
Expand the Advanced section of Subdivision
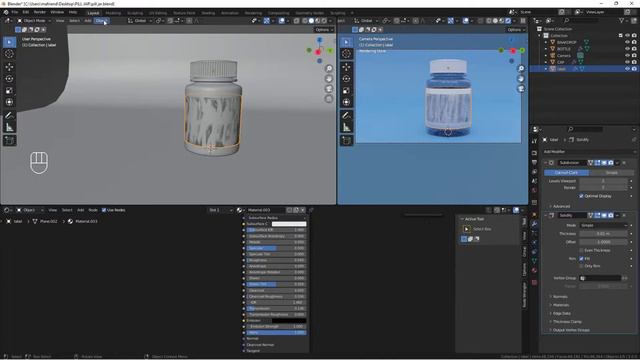(x=560, y=206)
